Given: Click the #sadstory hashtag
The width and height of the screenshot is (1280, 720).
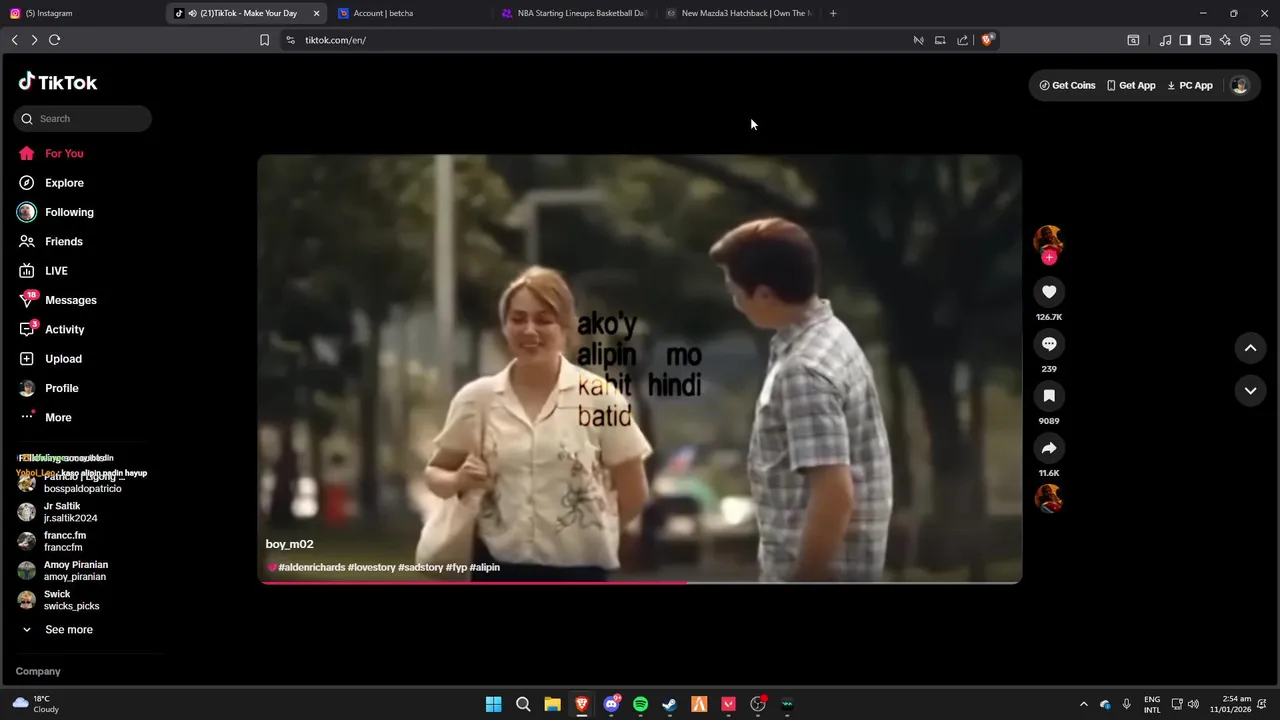Looking at the screenshot, I should coord(421,567).
